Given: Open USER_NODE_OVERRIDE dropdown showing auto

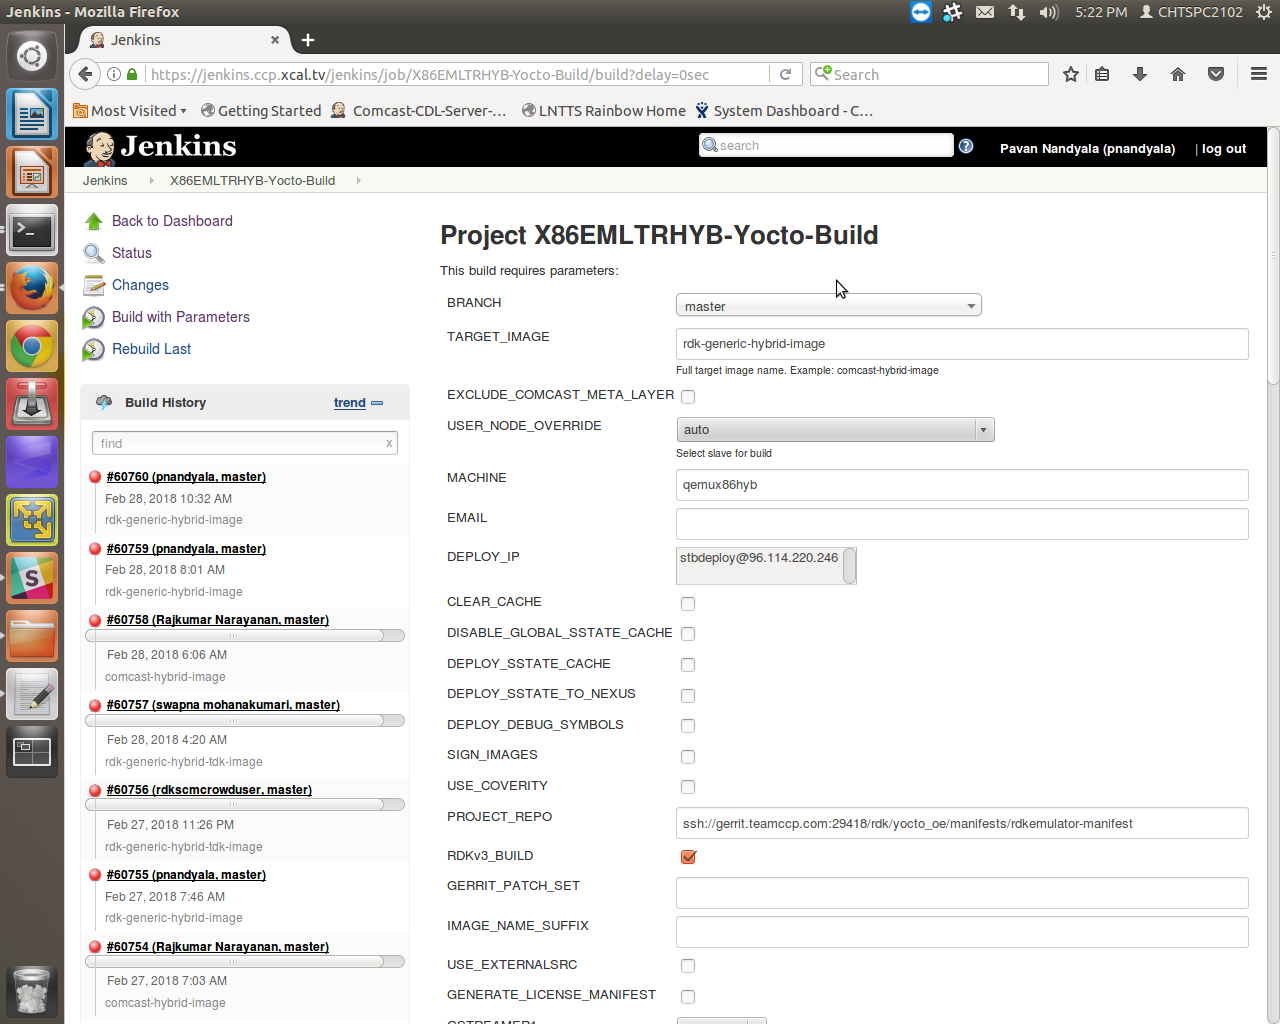Looking at the screenshot, I should pyautogui.click(x=835, y=430).
